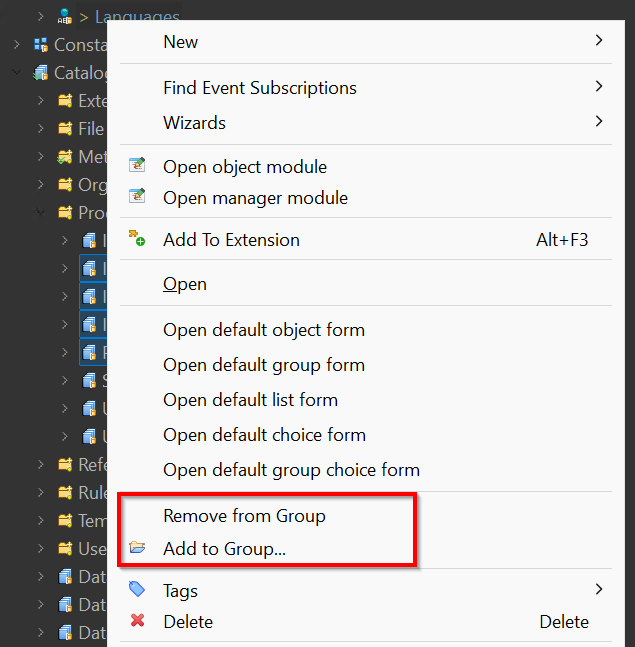Click the Open manager module icon

click(x=137, y=196)
